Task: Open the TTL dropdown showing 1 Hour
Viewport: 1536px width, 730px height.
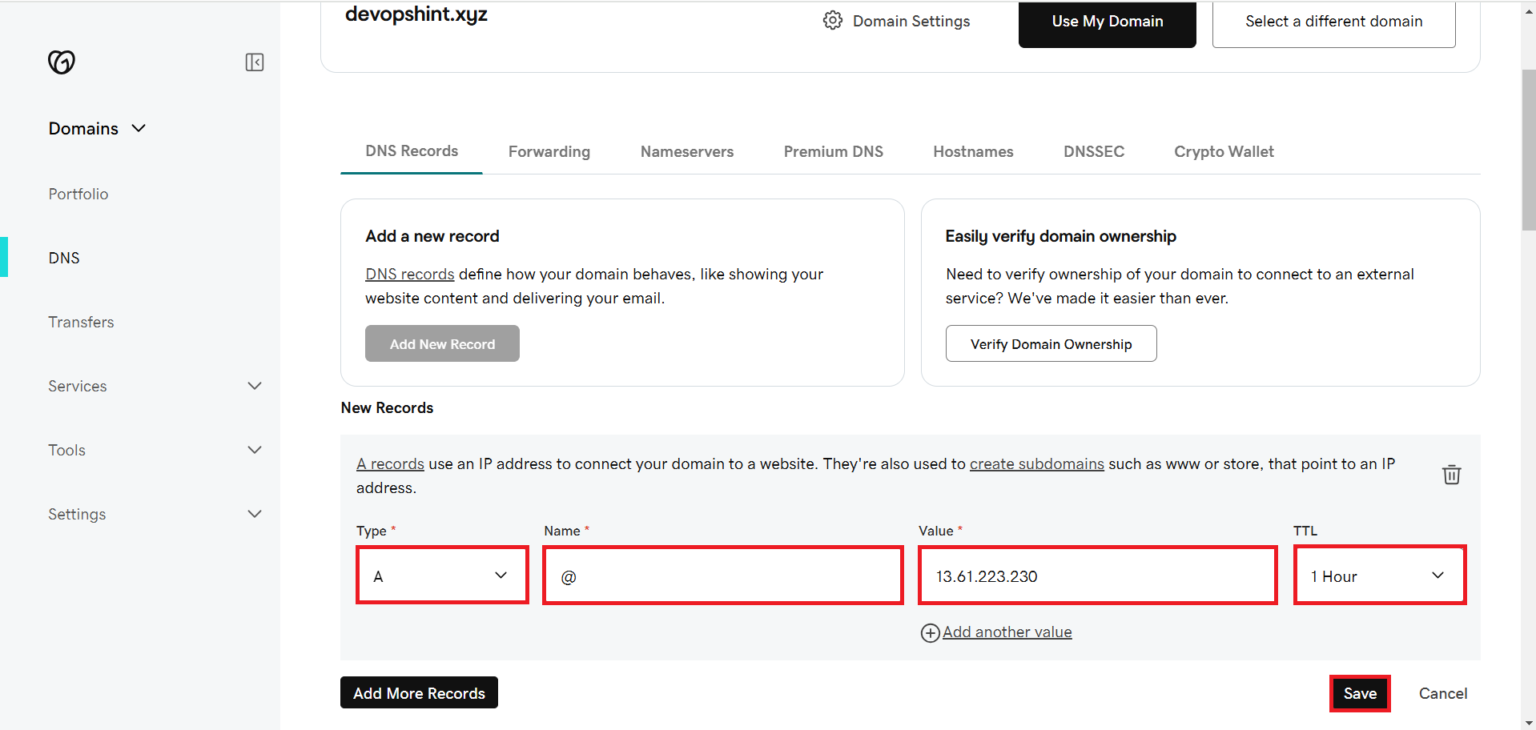Action: click(1380, 575)
